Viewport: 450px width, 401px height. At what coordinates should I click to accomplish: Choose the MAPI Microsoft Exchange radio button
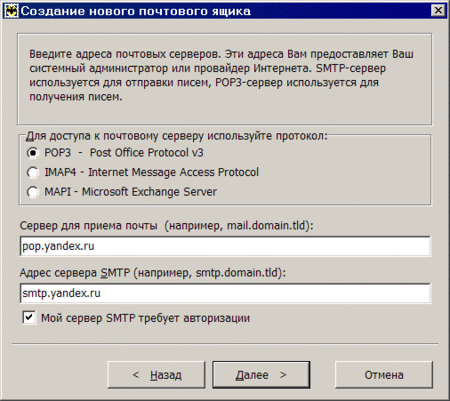tap(32, 192)
